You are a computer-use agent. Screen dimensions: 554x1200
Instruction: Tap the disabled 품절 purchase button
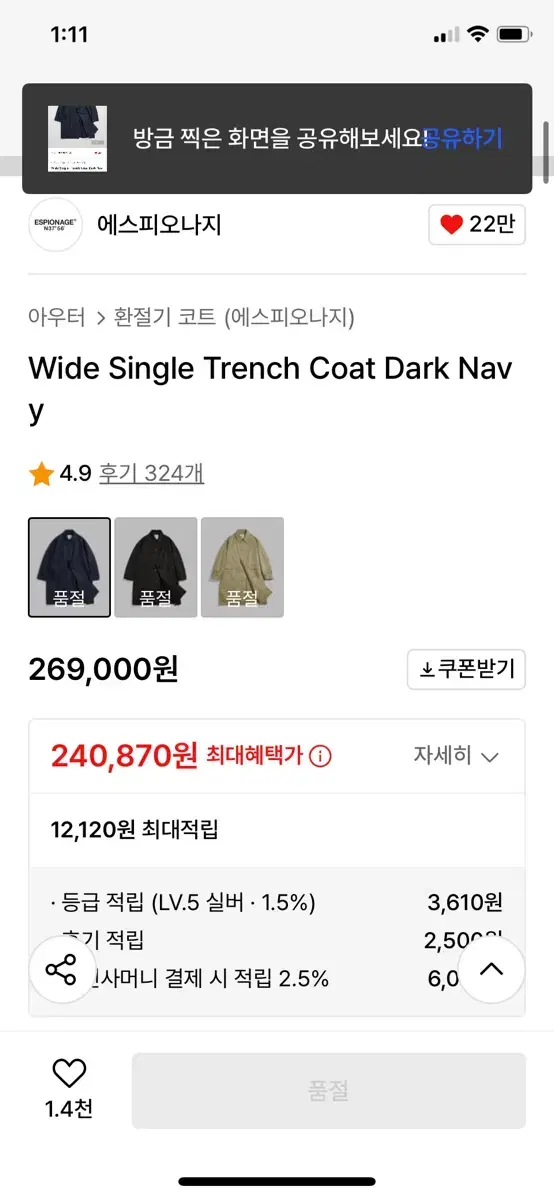click(328, 1091)
